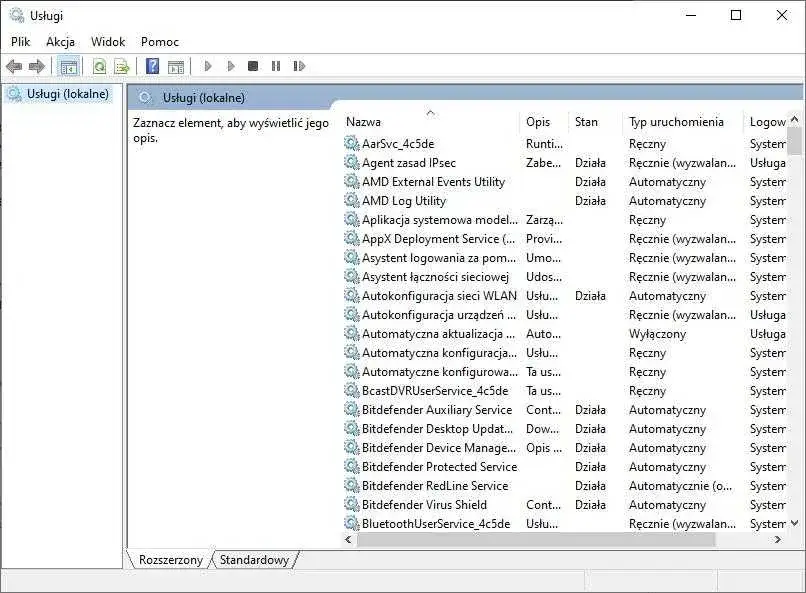Click Działa status of AMD Log Utility

(590, 201)
